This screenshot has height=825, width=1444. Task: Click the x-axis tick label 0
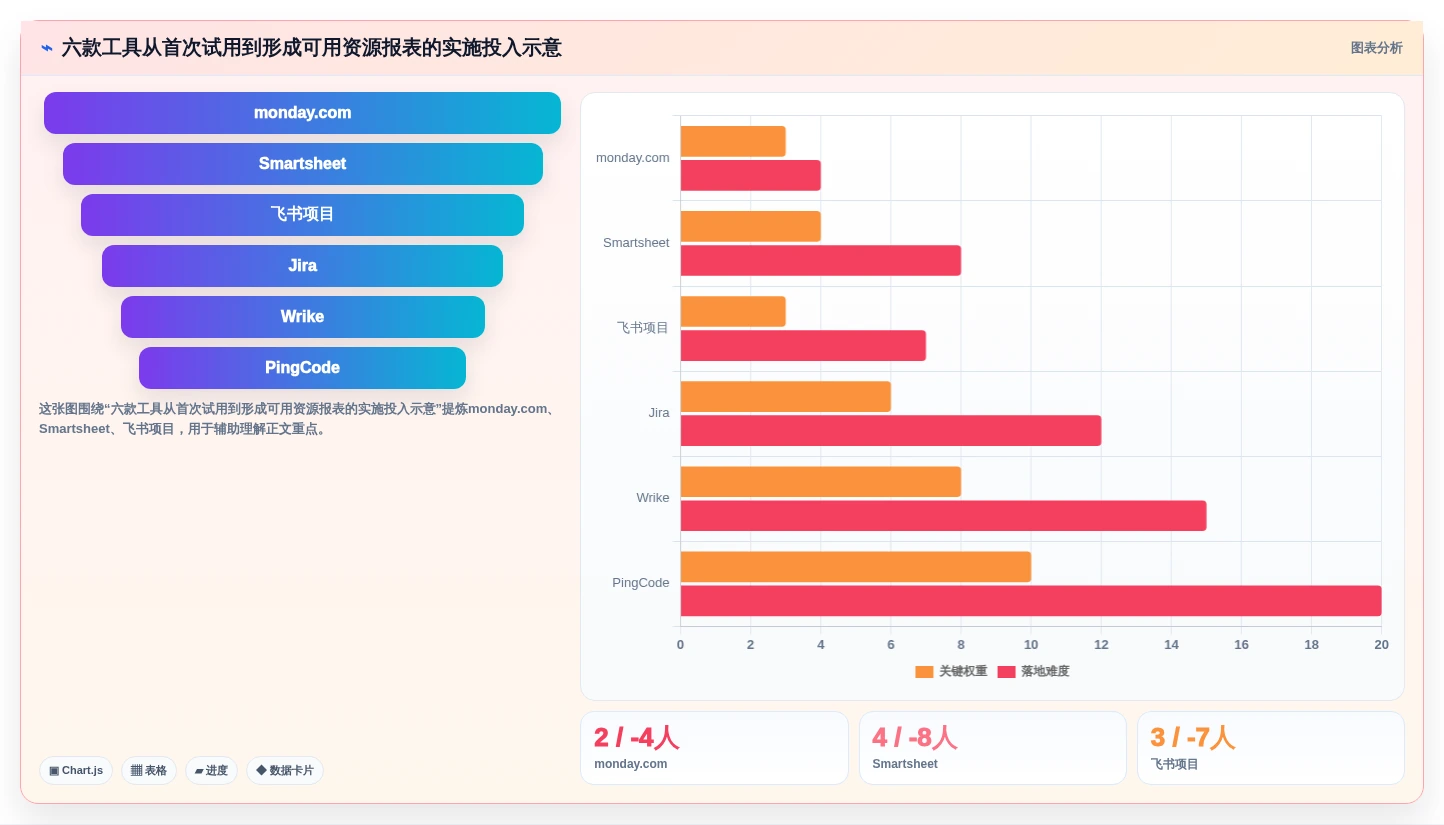click(680, 645)
